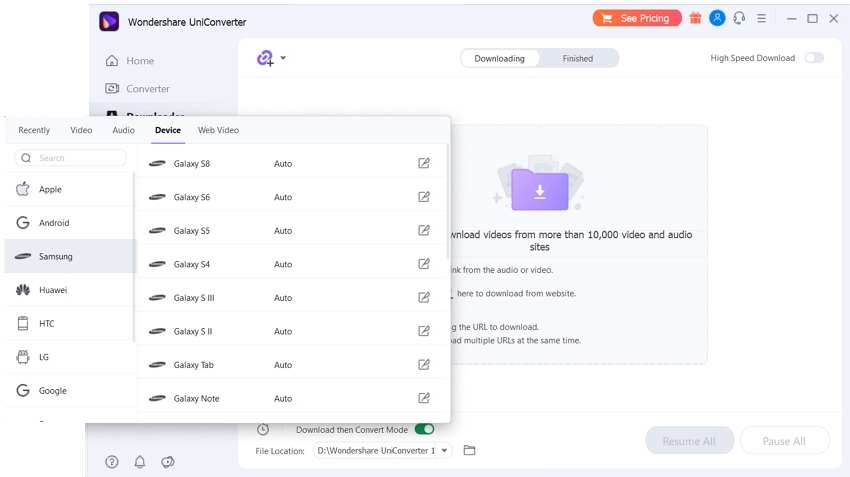Choose Huawei device category
Viewport: 850px width, 477px height.
69,290
